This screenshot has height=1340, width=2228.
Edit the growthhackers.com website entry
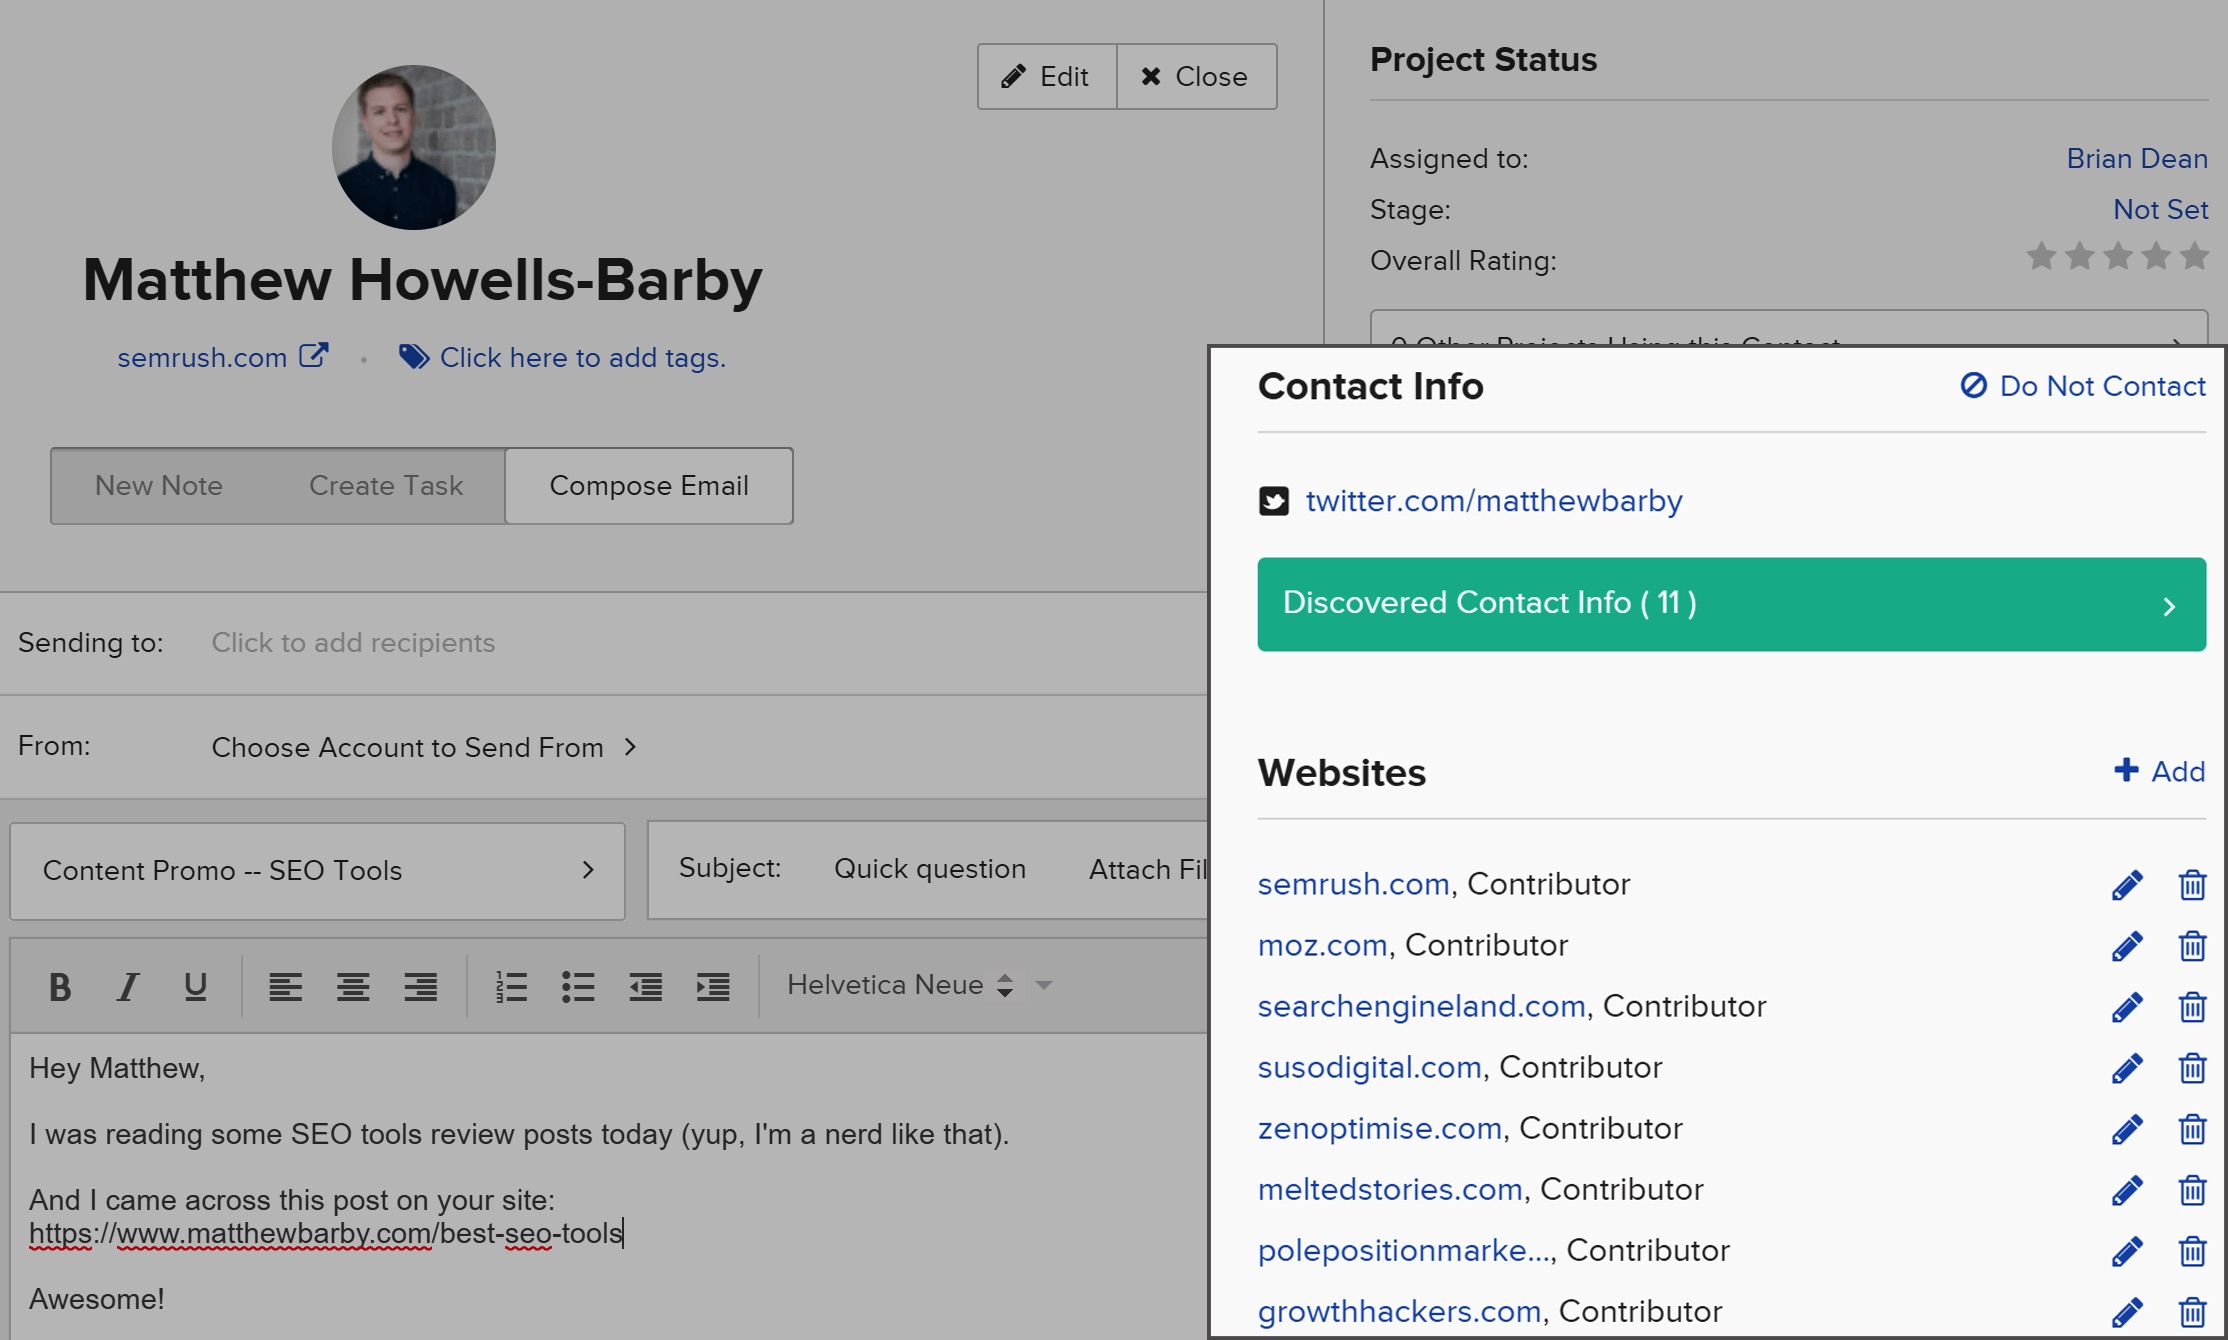coord(2127,1312)
